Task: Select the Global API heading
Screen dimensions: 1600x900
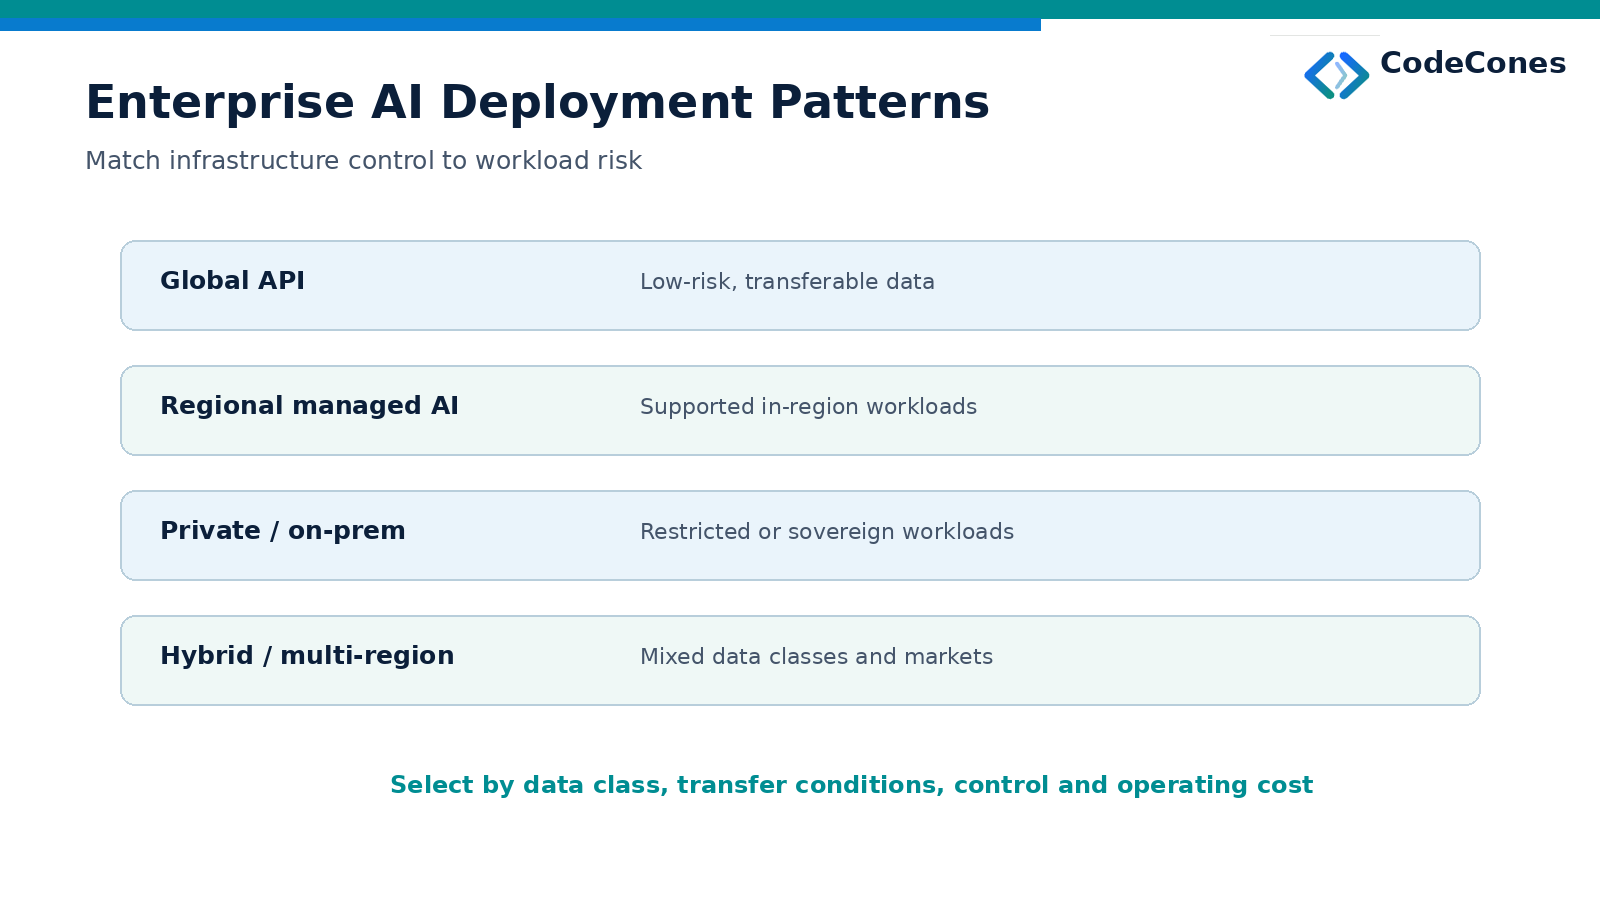Action: (x=232, y=281)
